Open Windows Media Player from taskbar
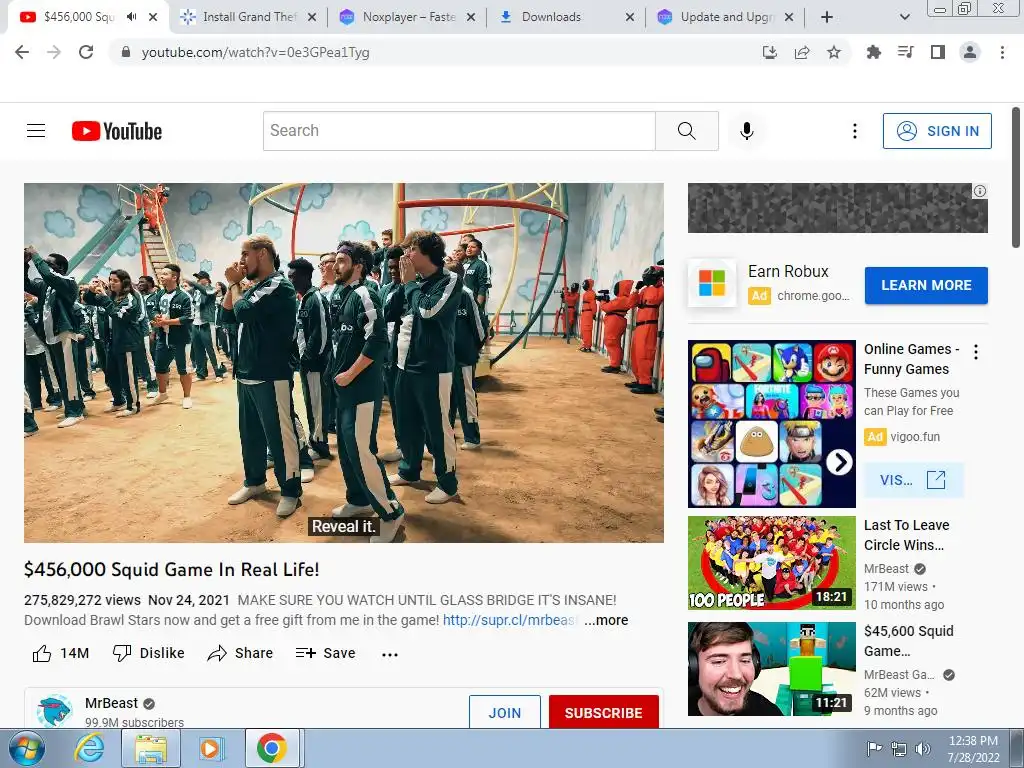This screenshot has height=768, width=1024. click(x=212, y=748)
